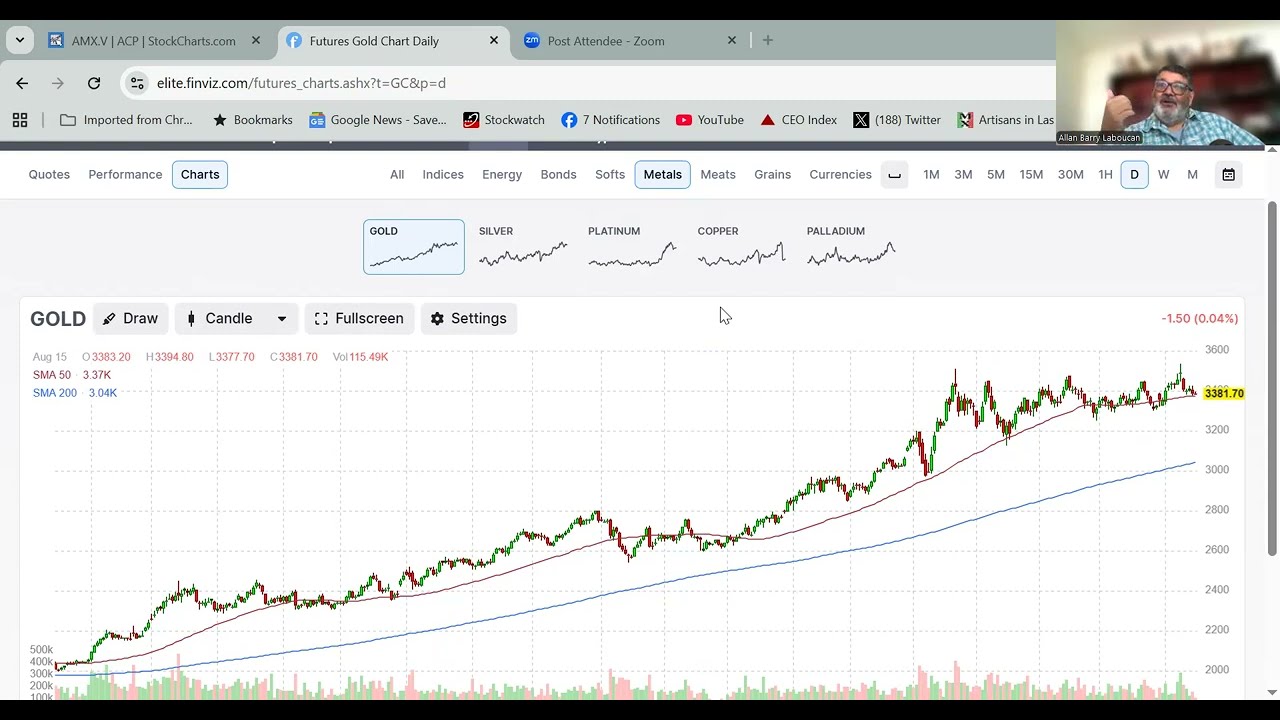This screenshot has width=1280, height=720.
Task: Enter Fullscreen chart mode
Action: click(x=358, y=318)
